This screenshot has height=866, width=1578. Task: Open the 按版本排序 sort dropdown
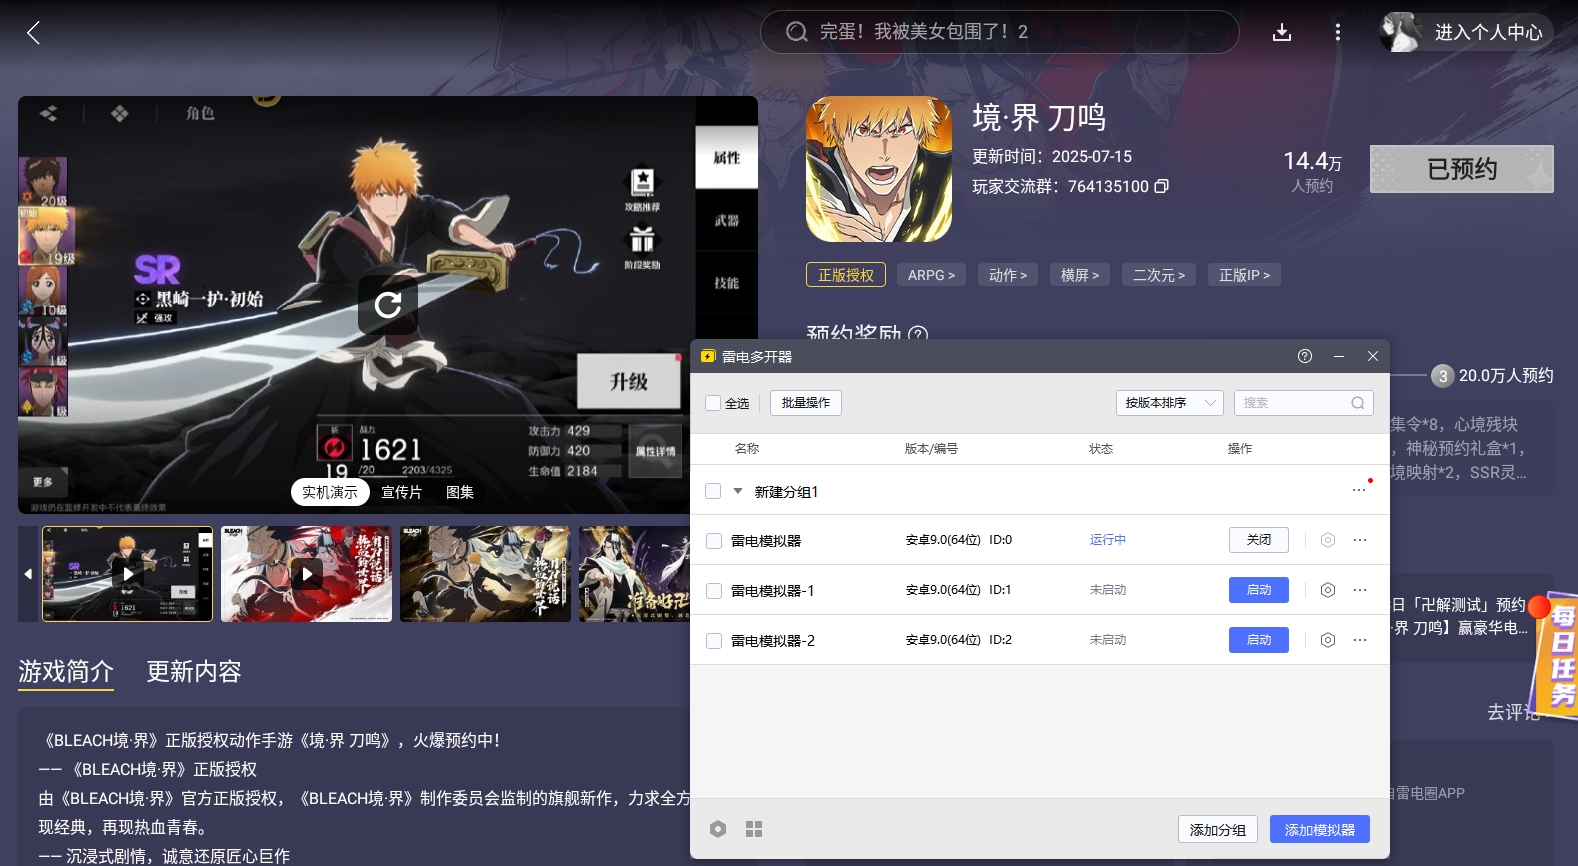[x=1170, y=403]
